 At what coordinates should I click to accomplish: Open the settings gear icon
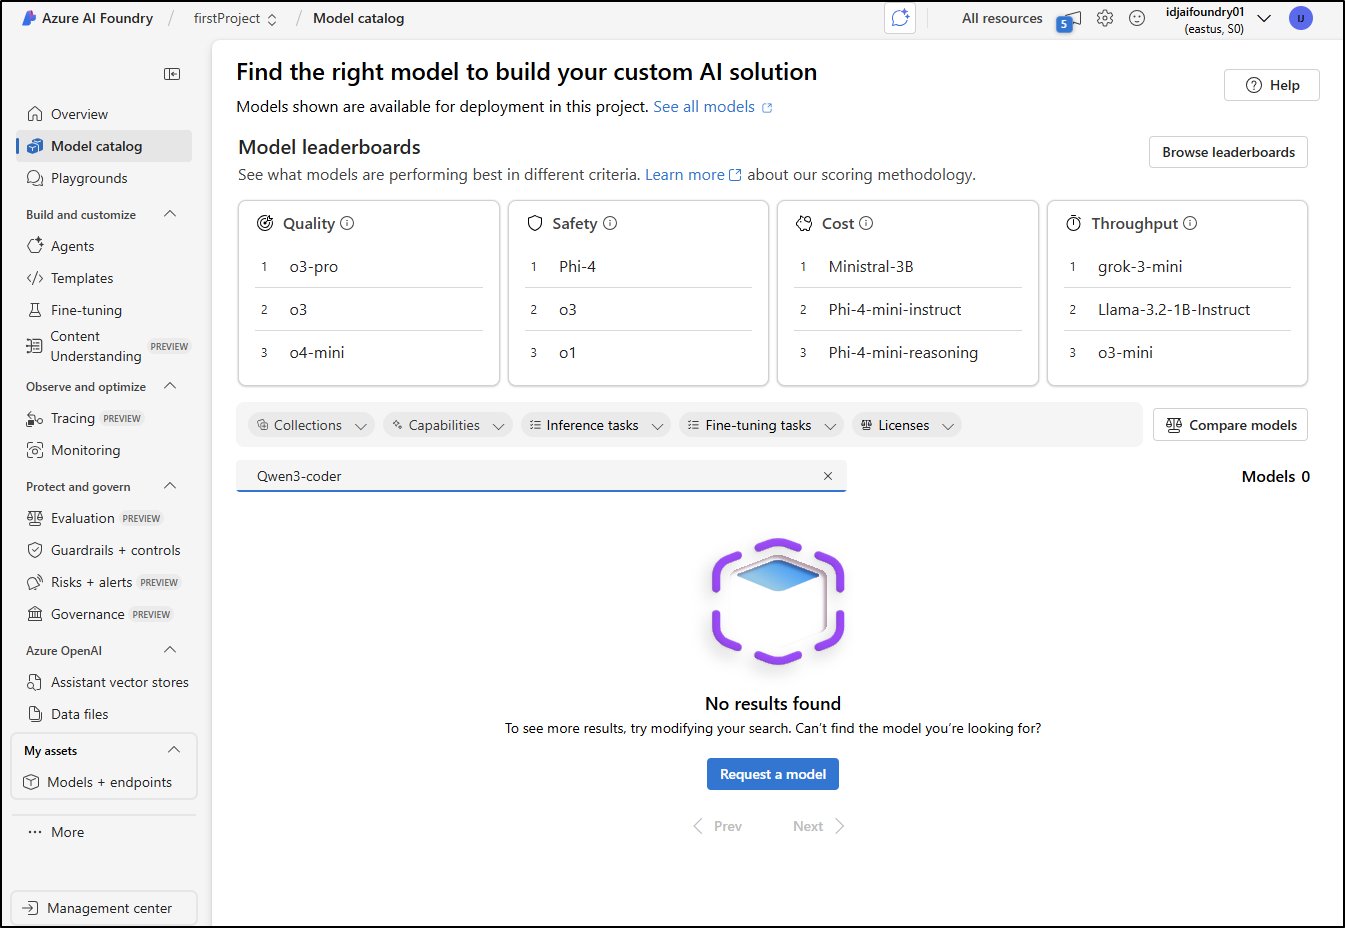click(1105, 18)
